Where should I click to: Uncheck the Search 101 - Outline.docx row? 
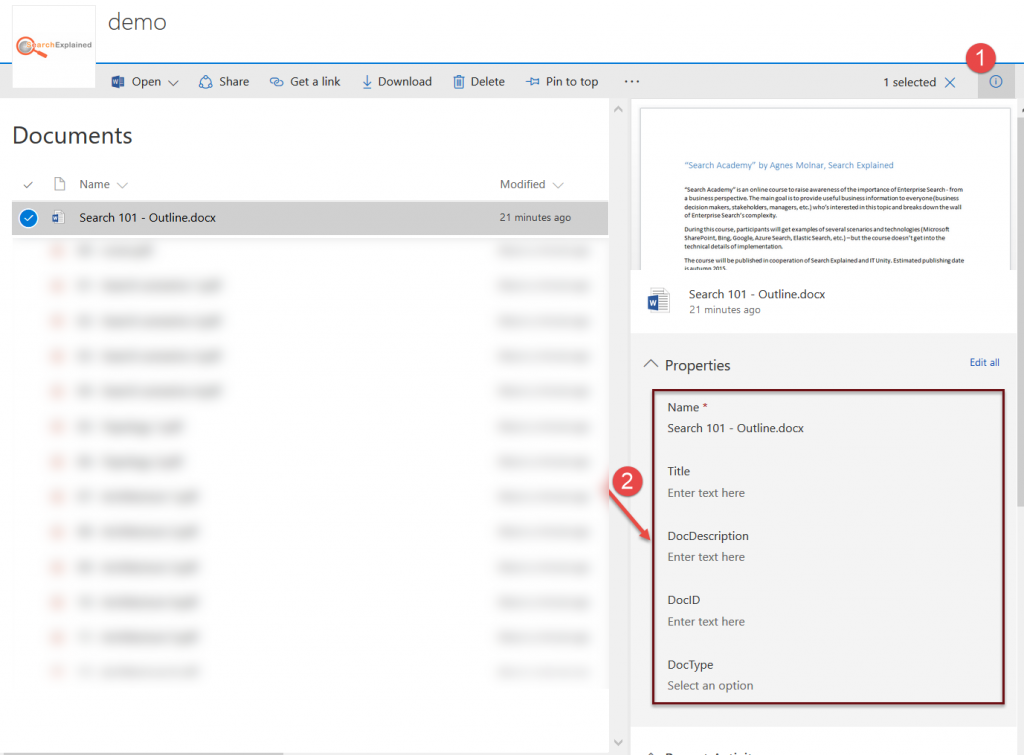(28, 218)
